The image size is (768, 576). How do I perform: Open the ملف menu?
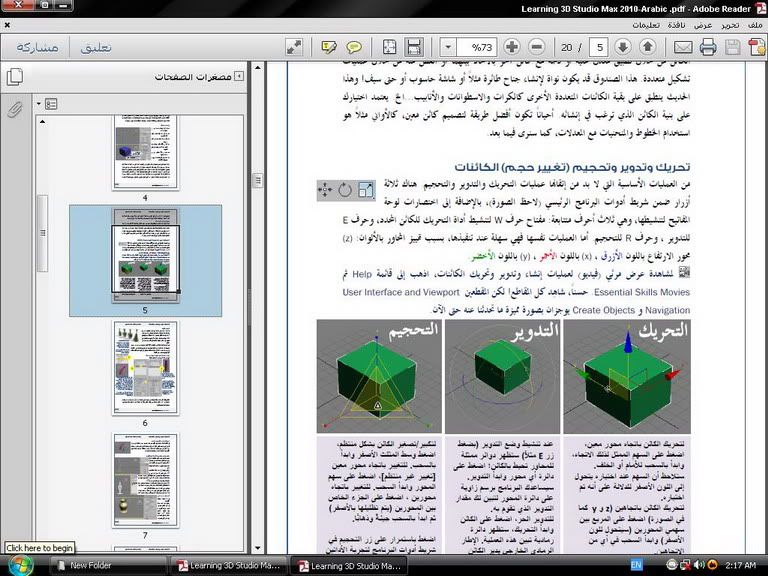[x=755, y=25]
